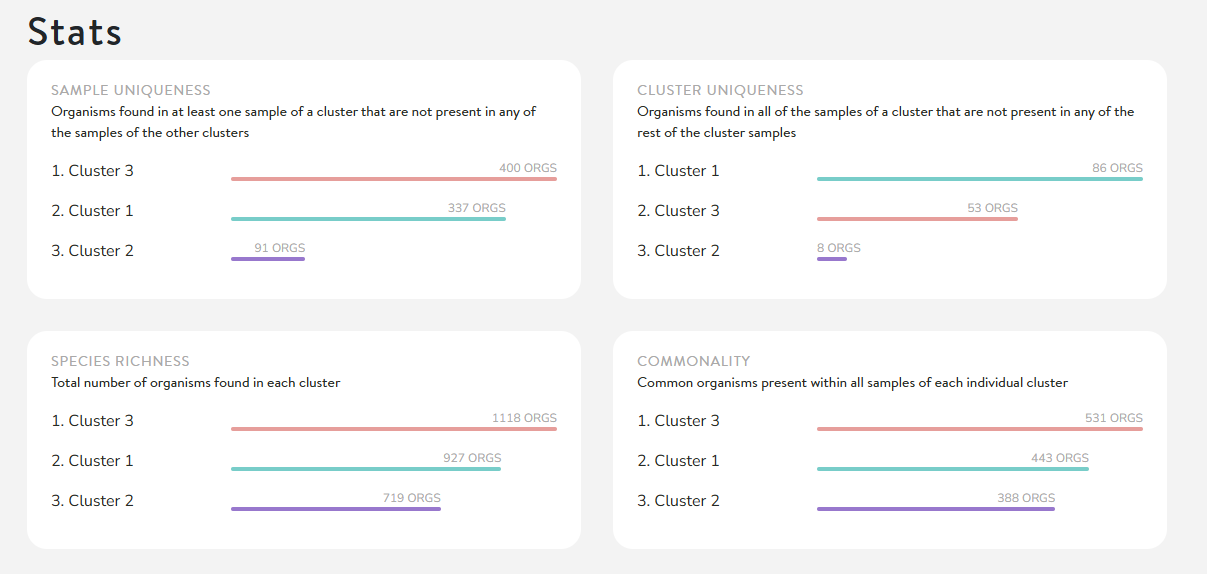Pick the short purple 8 ORGS bar
Viewport: 1207px width, 574px height.
tap(832, 259)
